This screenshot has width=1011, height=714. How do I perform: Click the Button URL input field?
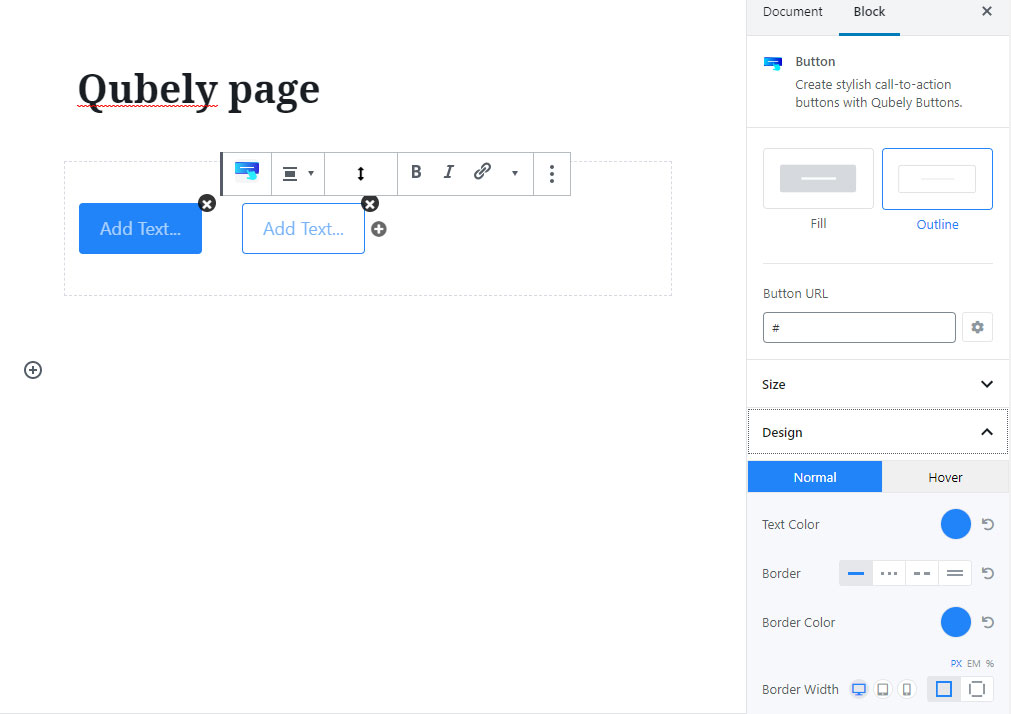[859, 328]
